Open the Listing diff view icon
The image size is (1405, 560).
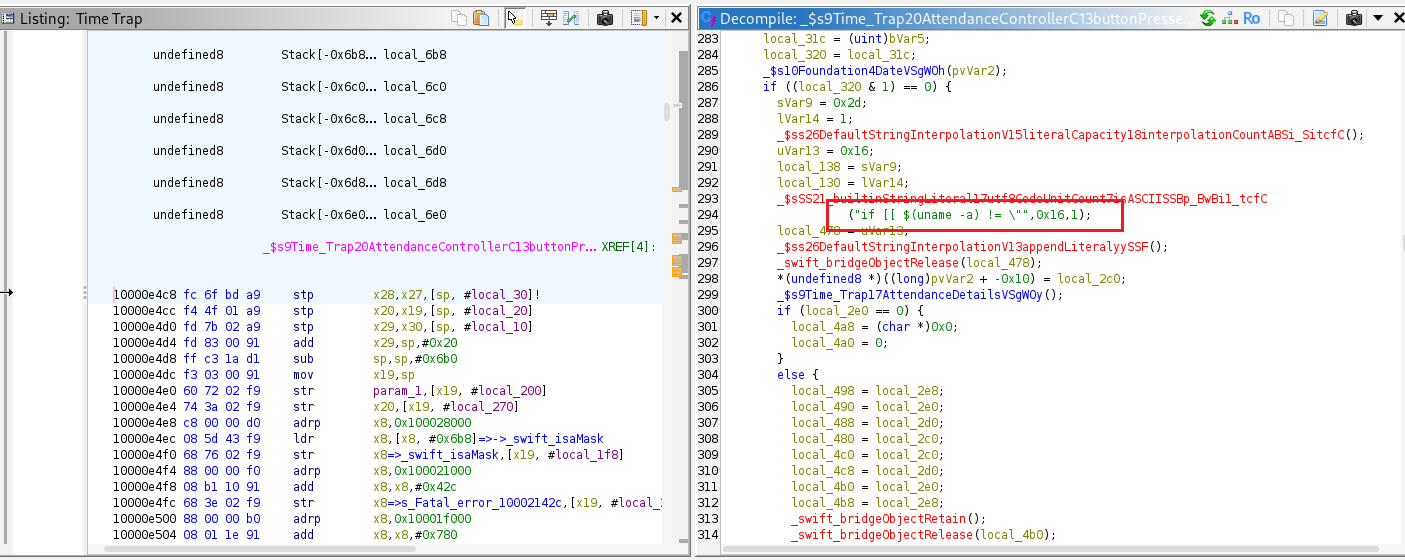coord(571,18)
